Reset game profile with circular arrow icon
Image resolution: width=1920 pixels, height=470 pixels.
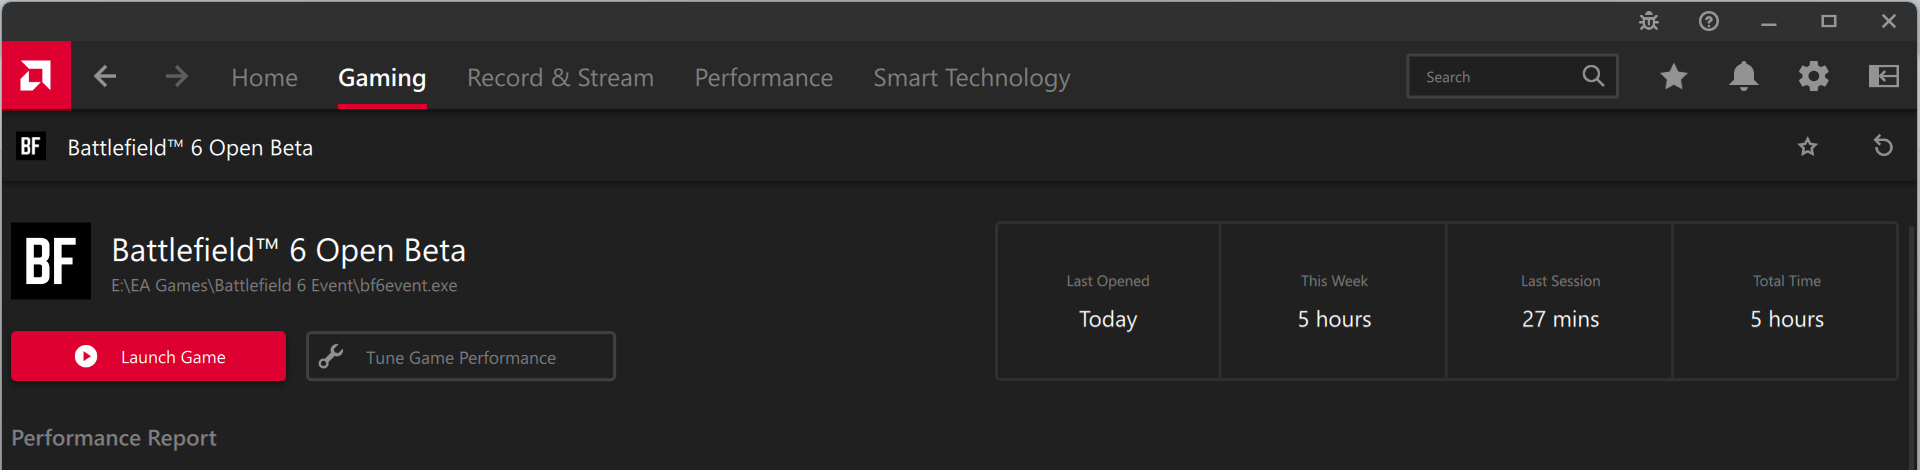click(x=1883, y=147)
